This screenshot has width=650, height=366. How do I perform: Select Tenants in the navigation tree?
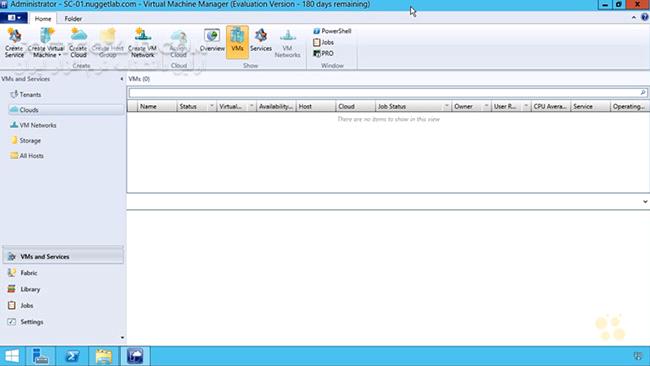point(26,95)
